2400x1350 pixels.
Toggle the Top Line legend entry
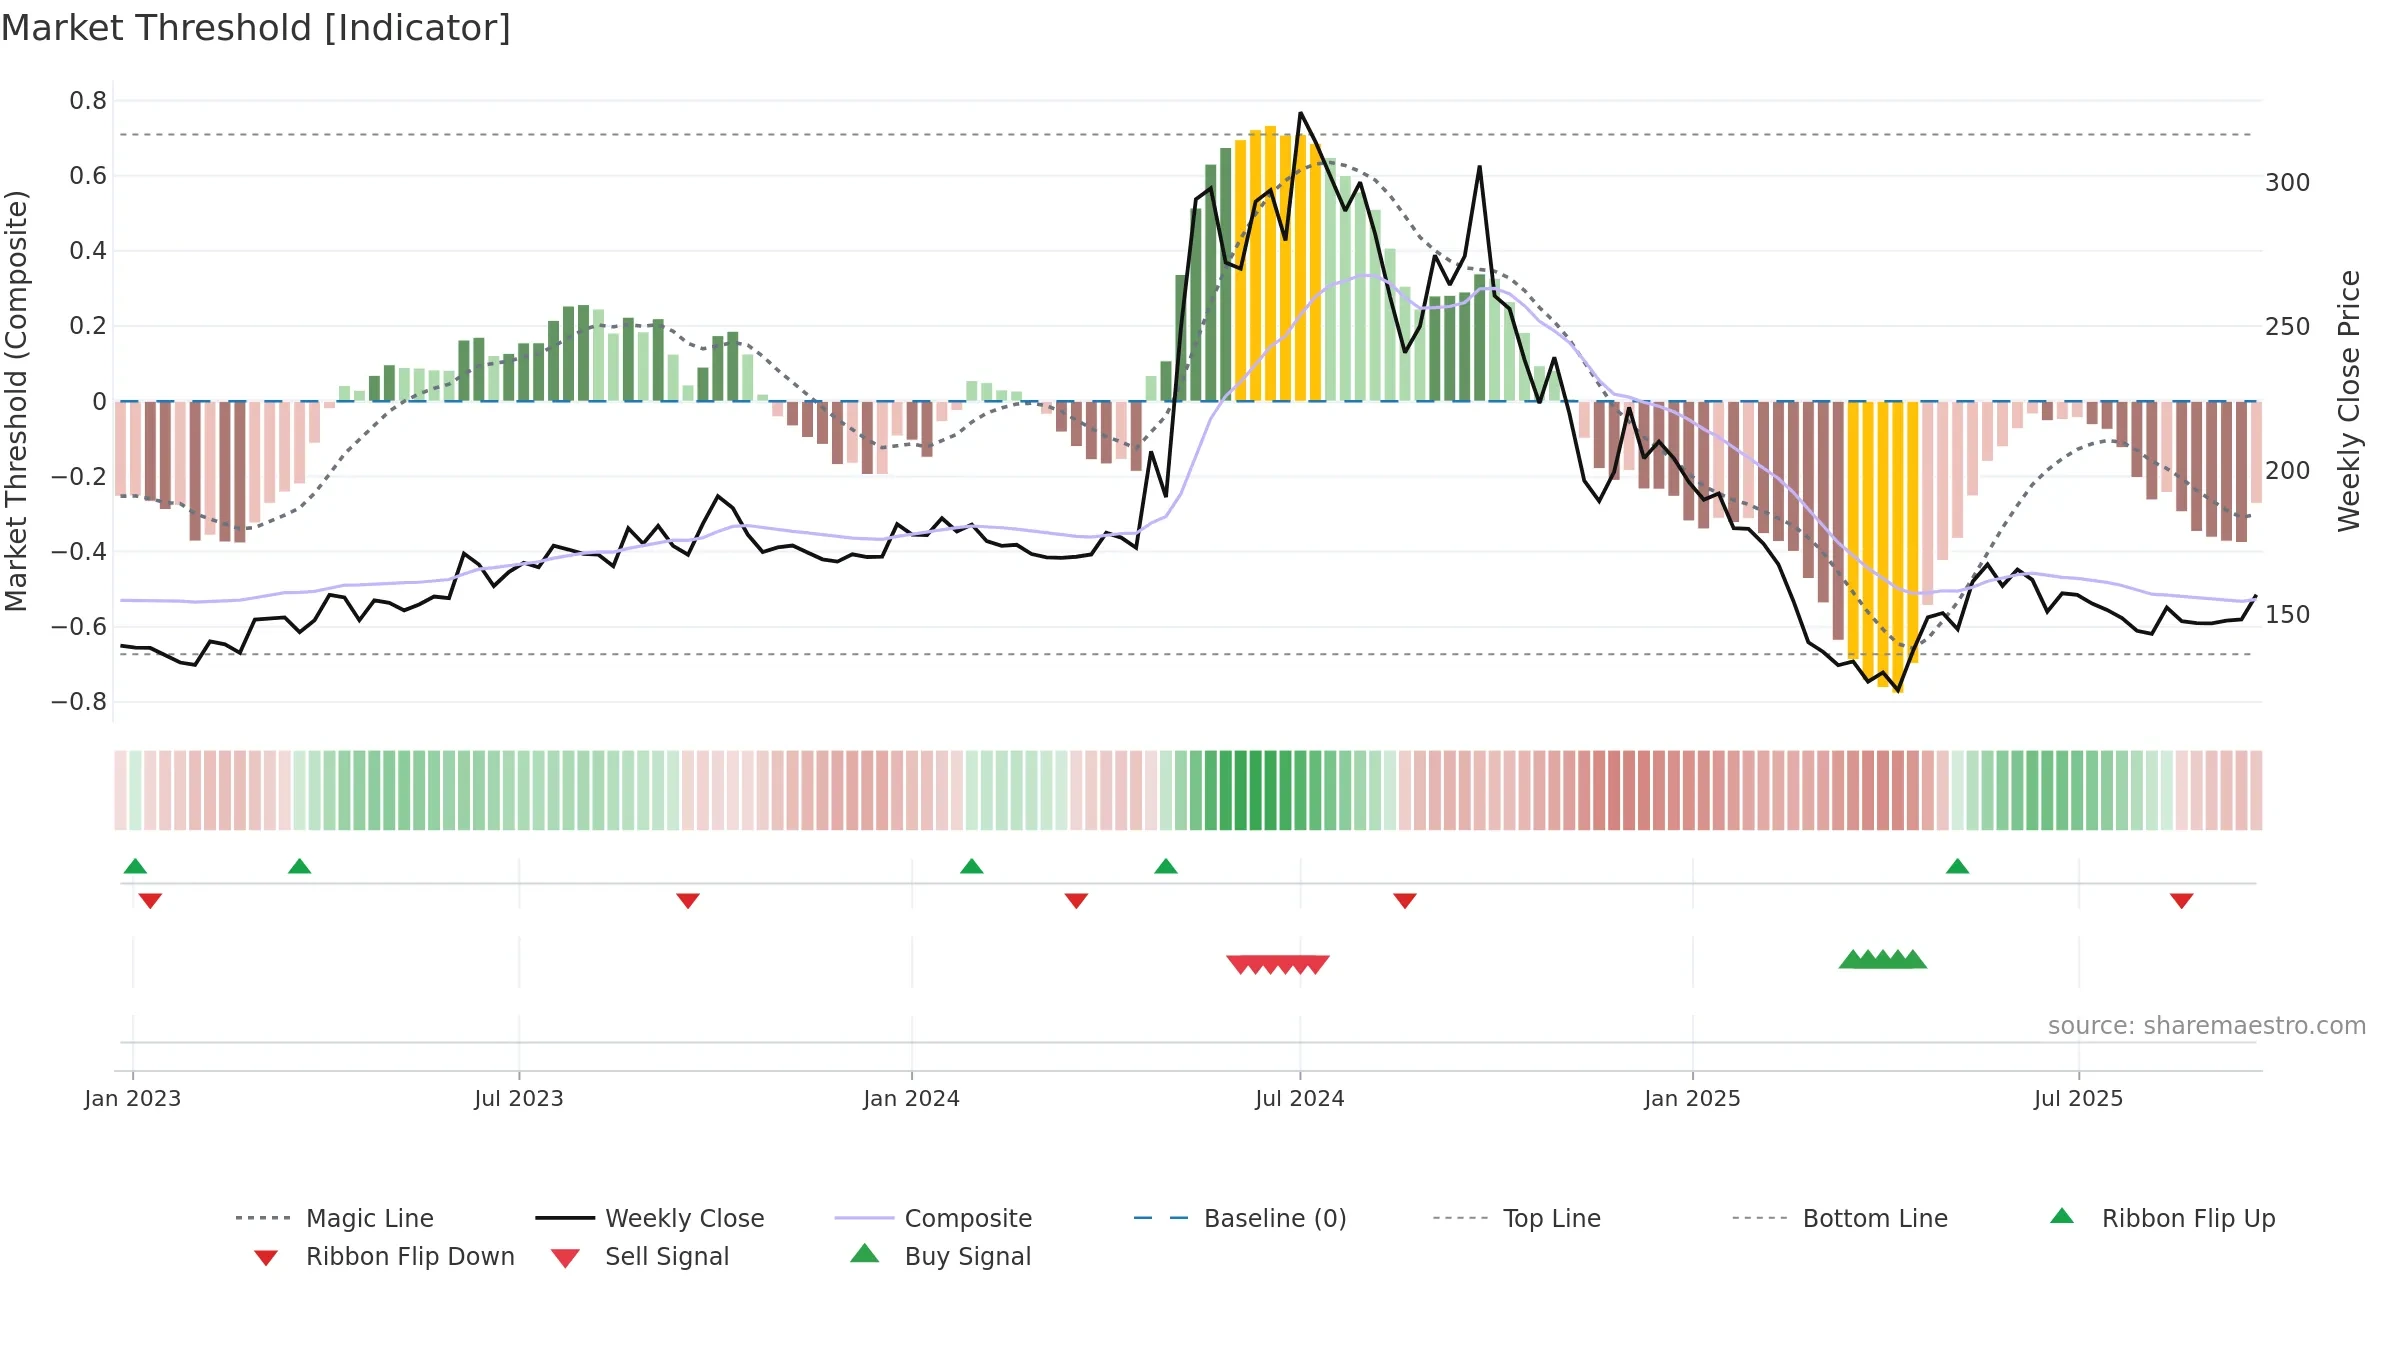click(x=1516, y=1218)
